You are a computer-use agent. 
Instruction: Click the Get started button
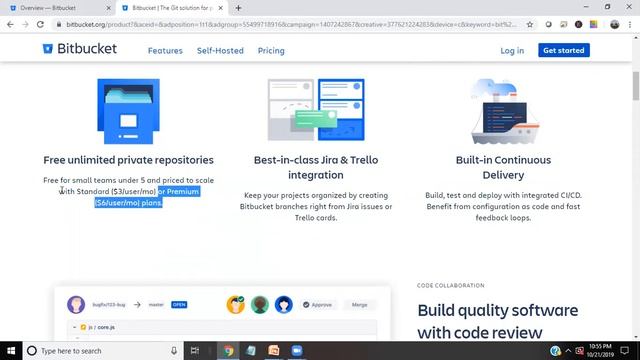click(x=564, y=50)
